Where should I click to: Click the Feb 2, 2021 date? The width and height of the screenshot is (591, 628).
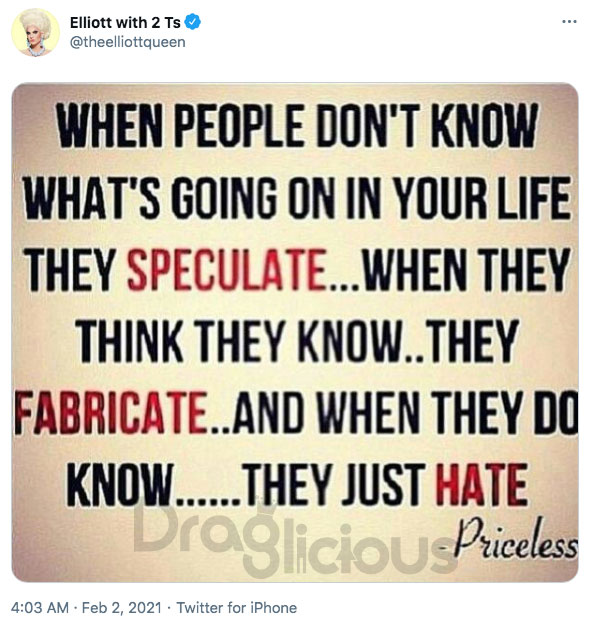tap(122, 608)
